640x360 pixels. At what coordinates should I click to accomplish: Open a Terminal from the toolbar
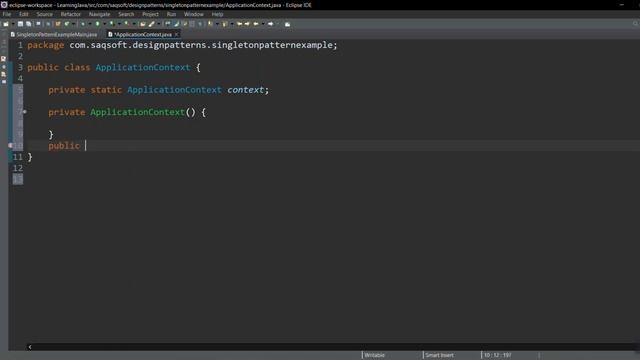click(38, 24)
